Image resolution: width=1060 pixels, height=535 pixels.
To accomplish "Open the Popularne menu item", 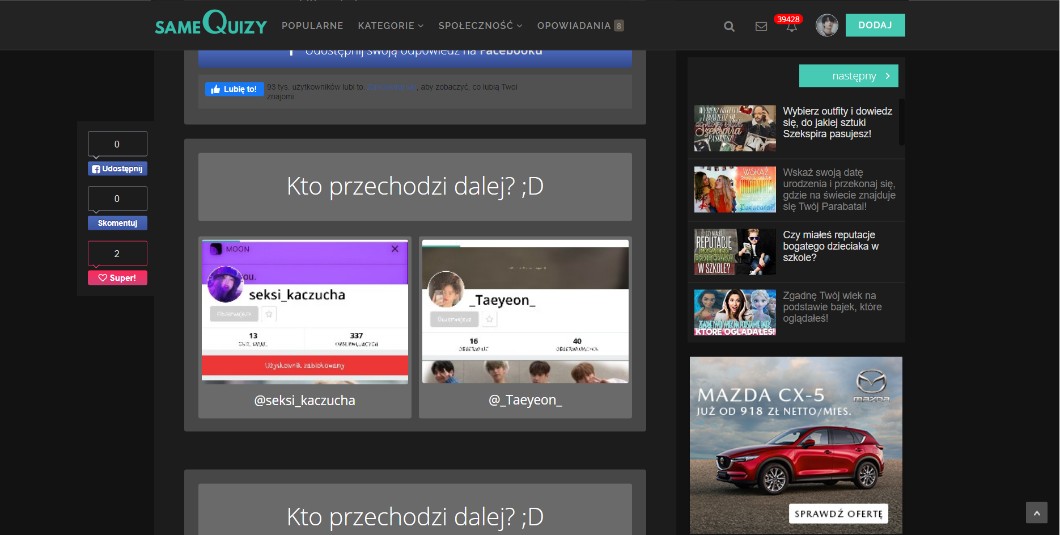I will pos(312,26).
